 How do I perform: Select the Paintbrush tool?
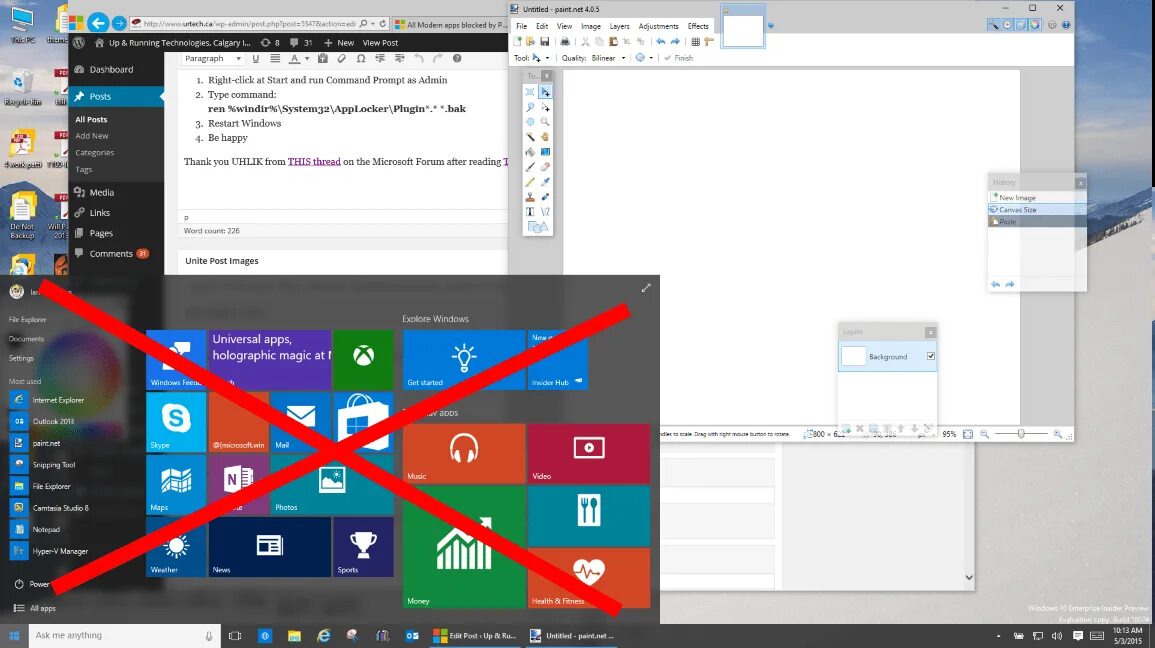click(530, 166)
